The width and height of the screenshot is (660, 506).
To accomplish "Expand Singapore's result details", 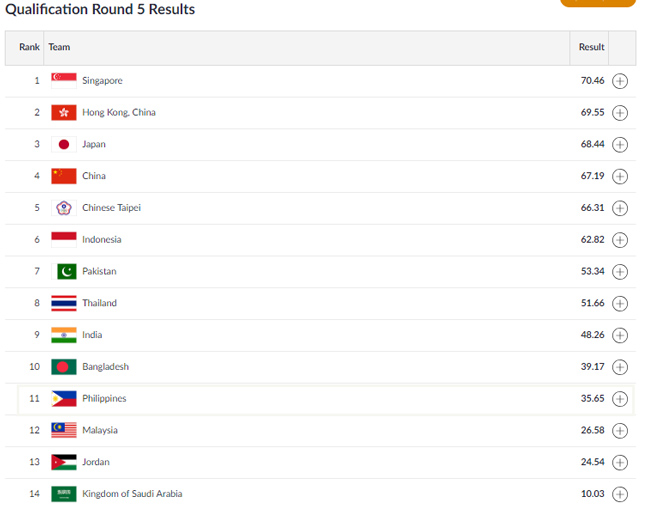I will pyautogui.click(x=620, y=81).
